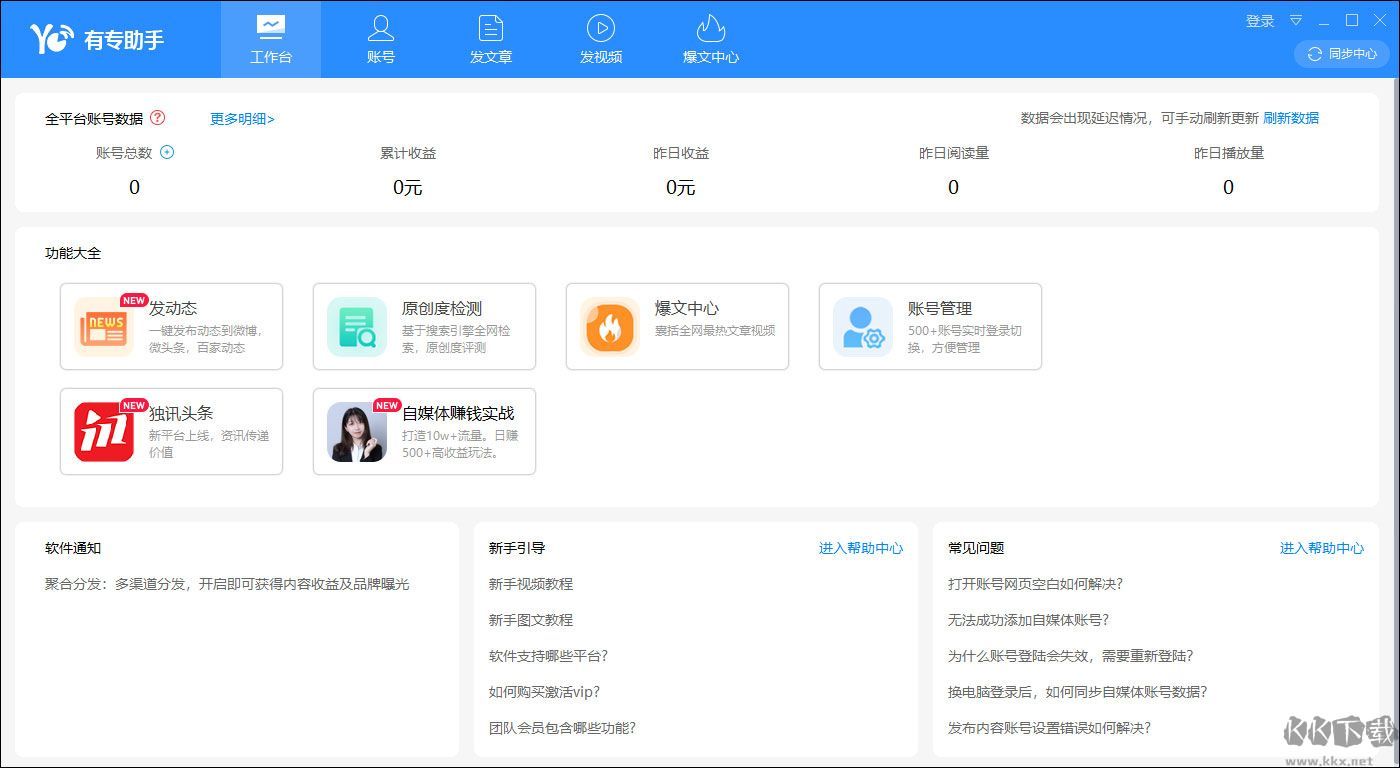Open the dropdown triangle menu in title bar
This screenshot has width=1400, height=768.
1296,21
